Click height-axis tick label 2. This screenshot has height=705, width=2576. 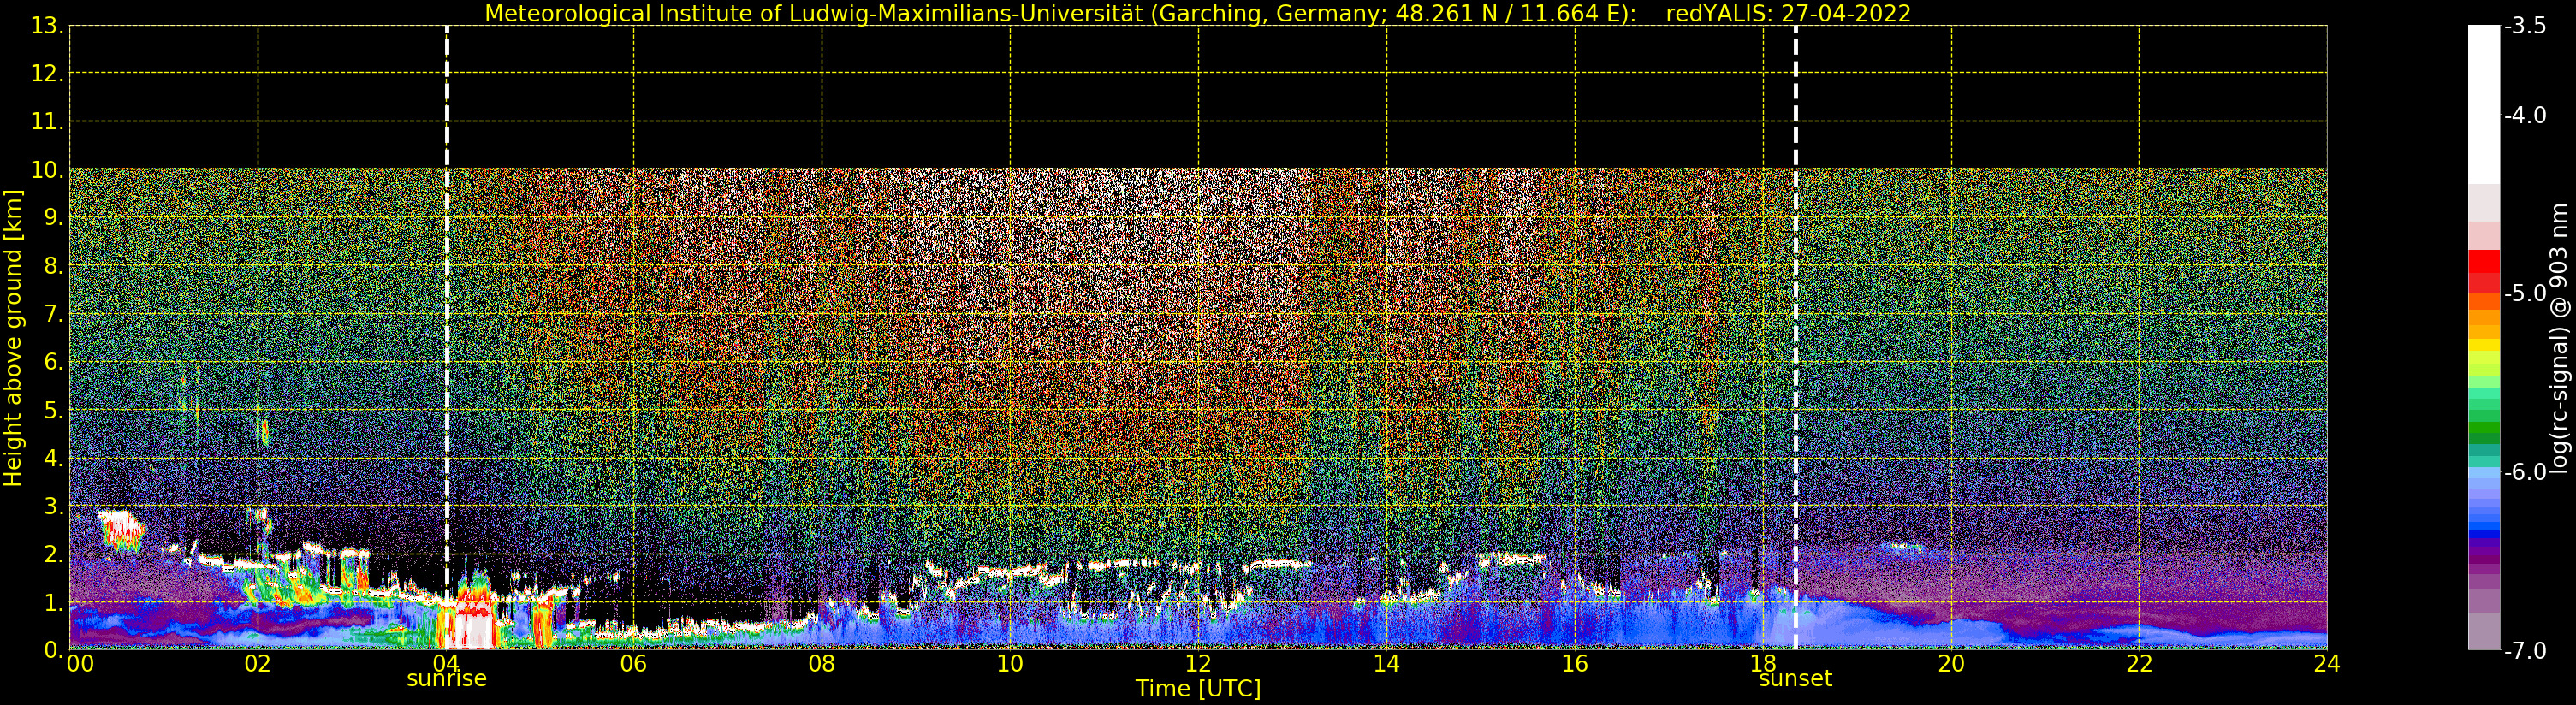pos(54,554)
